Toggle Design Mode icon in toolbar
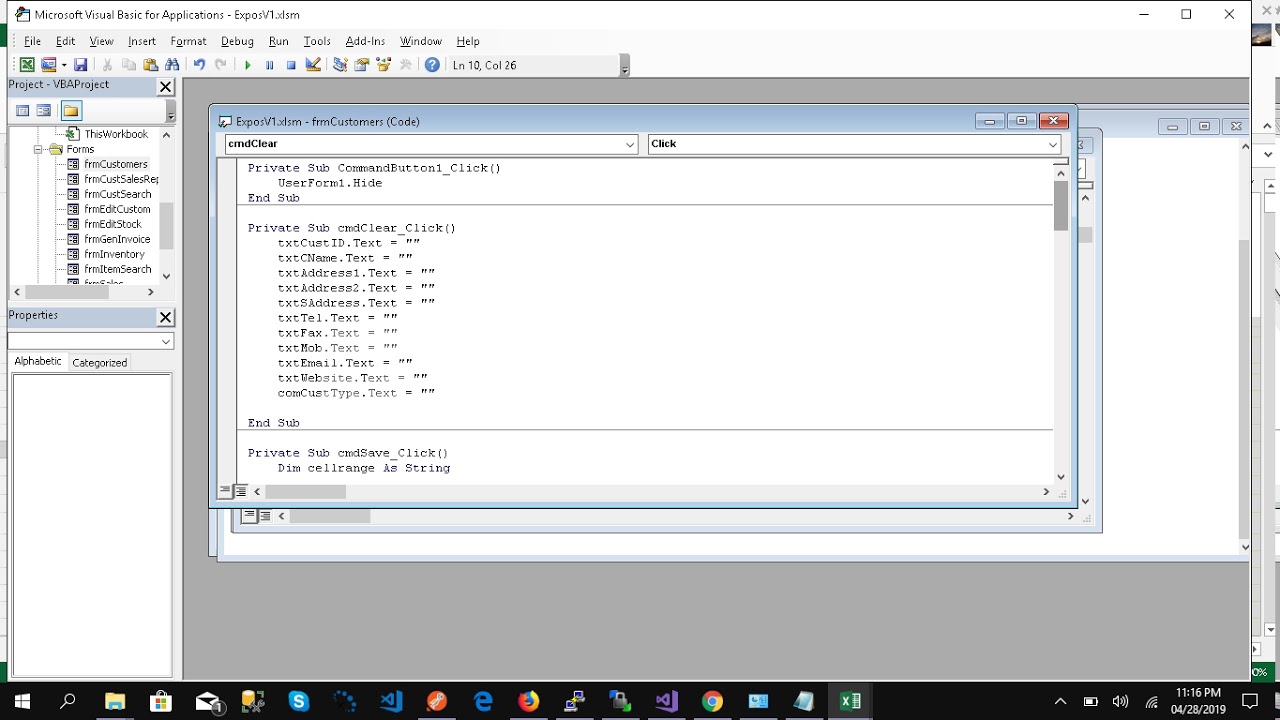The image size is (1280, 720). (313, 65)
